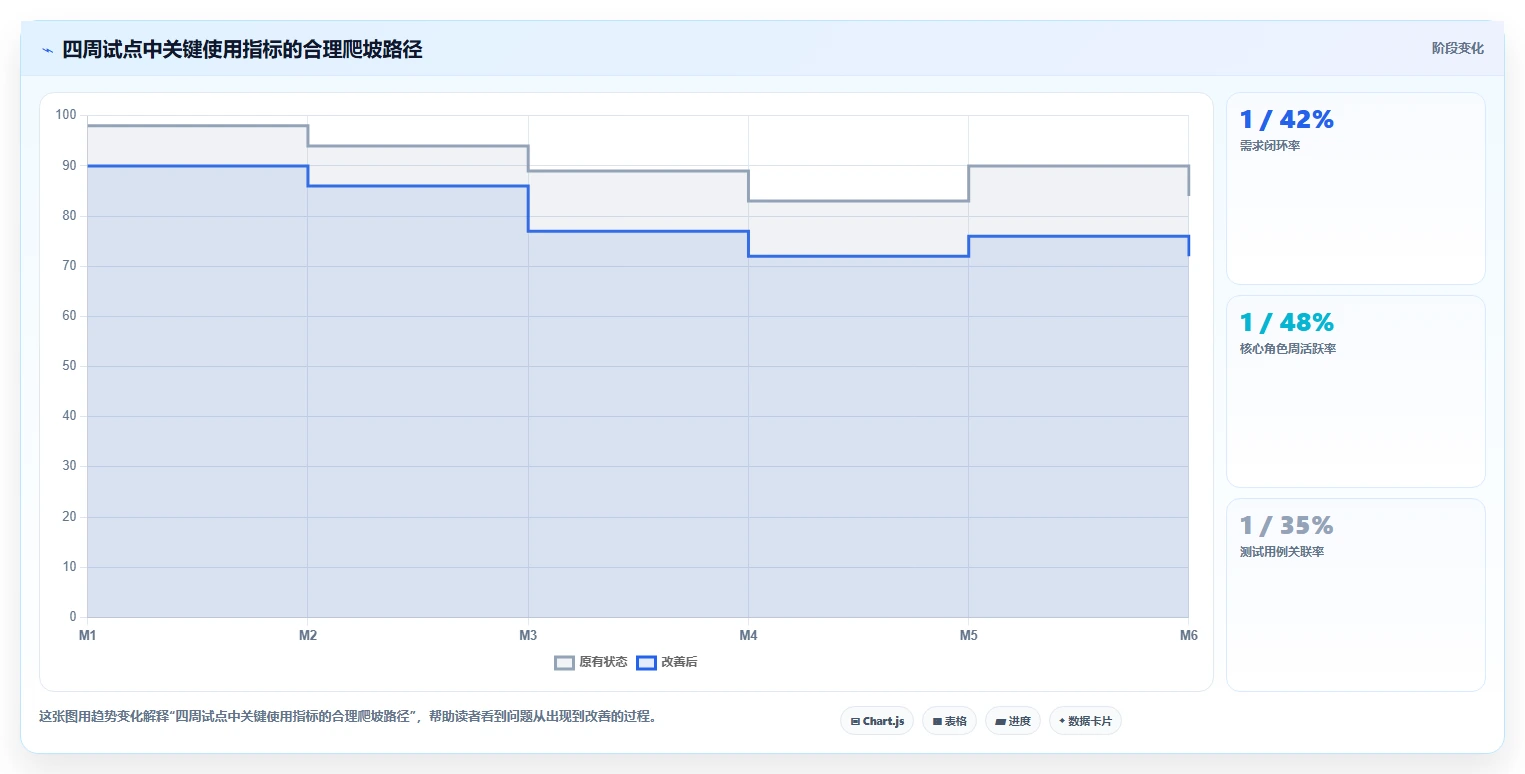Click the 1 / 35% value text
This screenshot has width=1525, height=774.
[1286, 526]
